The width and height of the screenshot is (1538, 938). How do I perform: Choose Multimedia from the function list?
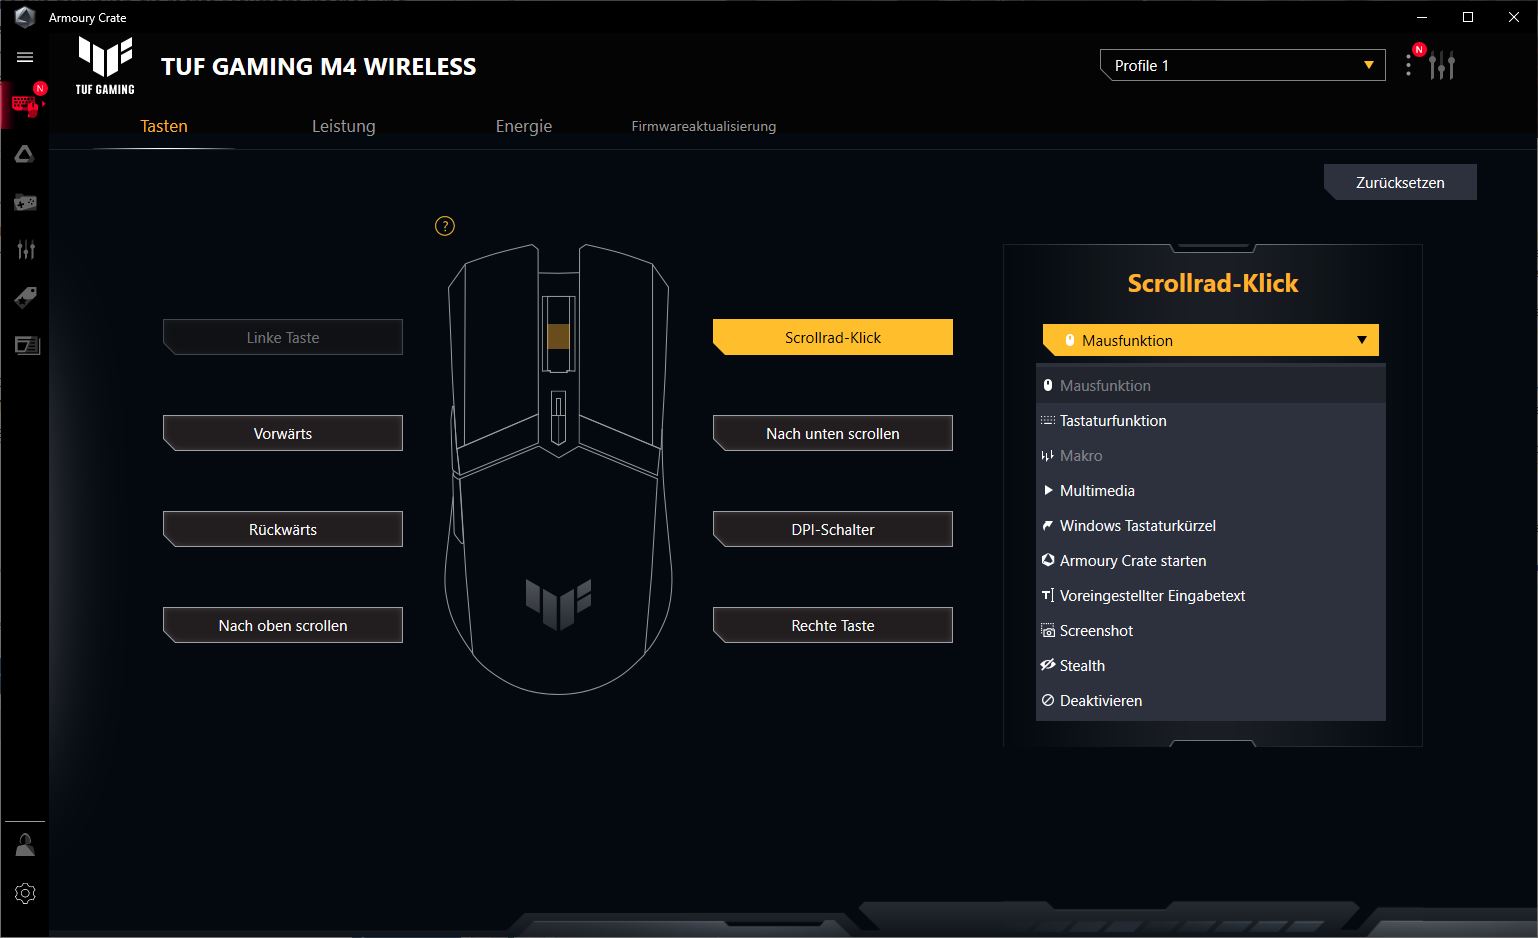(x=1211, y=490)
